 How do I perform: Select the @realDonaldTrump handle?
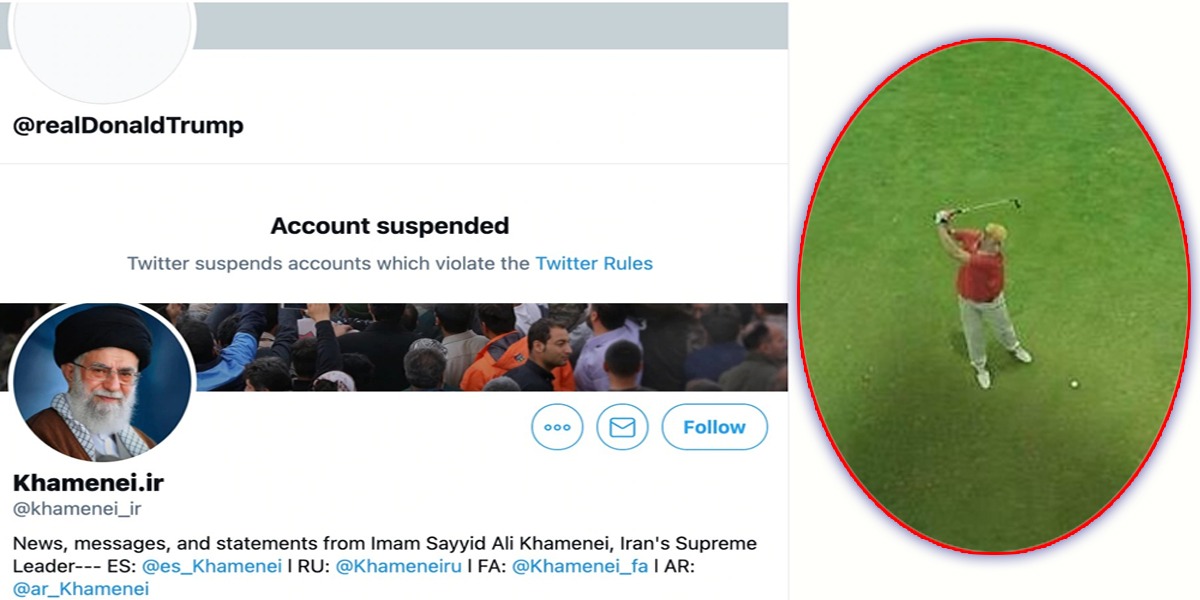point(128,126)
